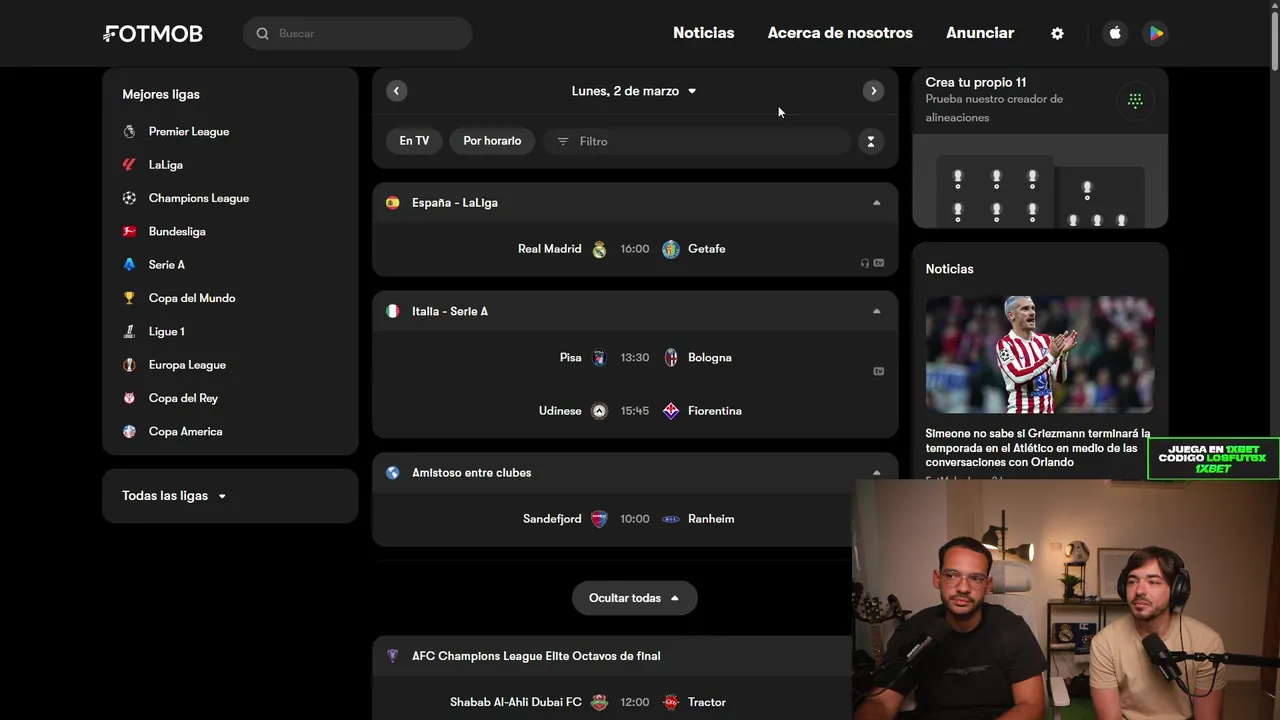Click the lineup builder grid icon
Image resolution: width=1280 pixels, height=720 pixels.
pyautogui.click(x=1135, y=100)
